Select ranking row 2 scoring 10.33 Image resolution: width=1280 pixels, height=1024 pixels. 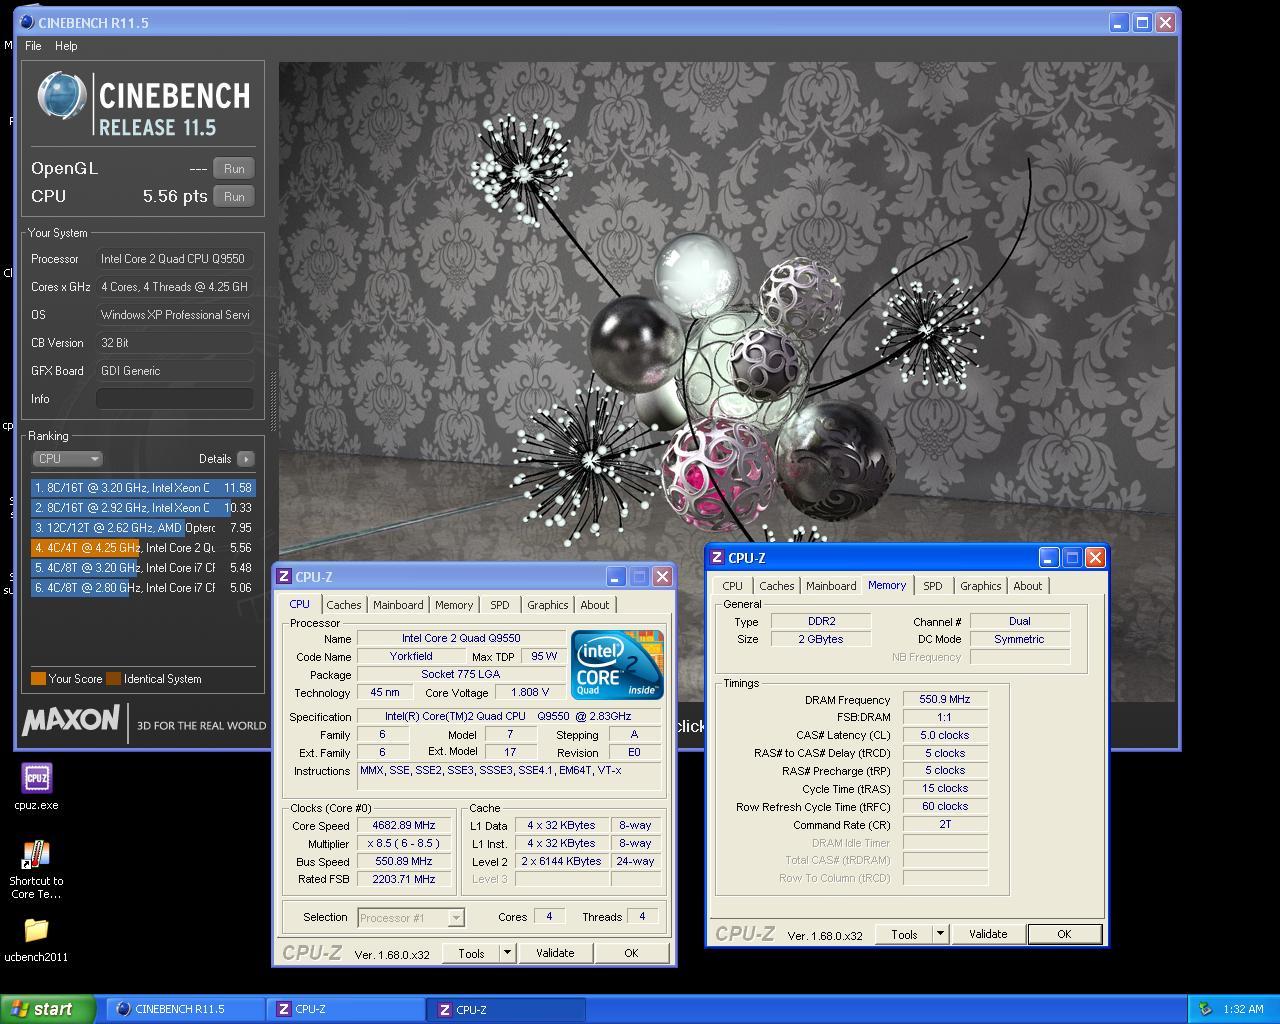click(143, 508)
